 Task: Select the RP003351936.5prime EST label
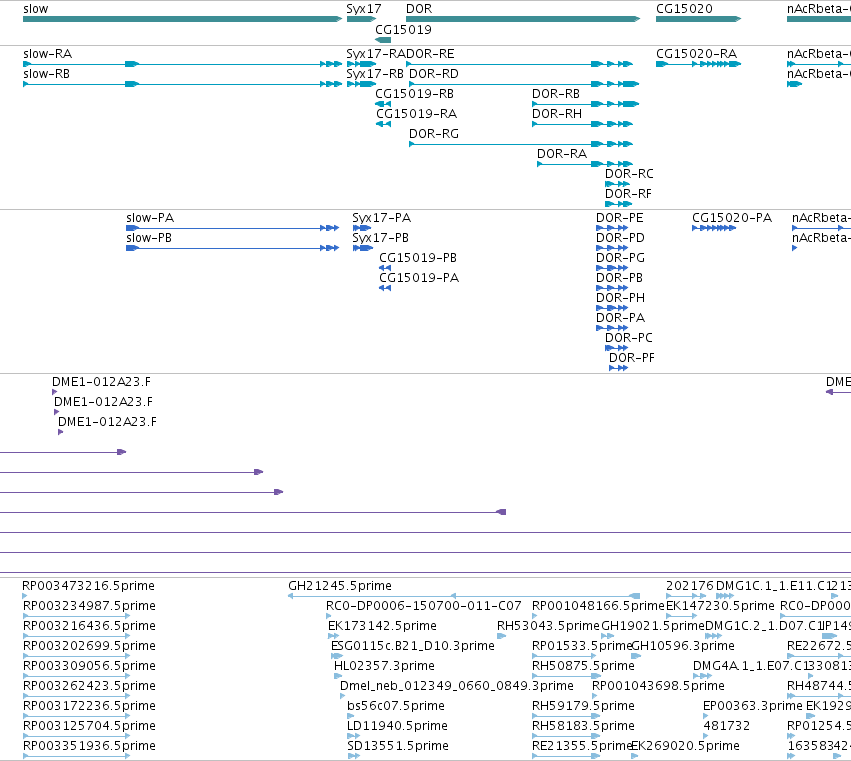[x=90, y=746]
